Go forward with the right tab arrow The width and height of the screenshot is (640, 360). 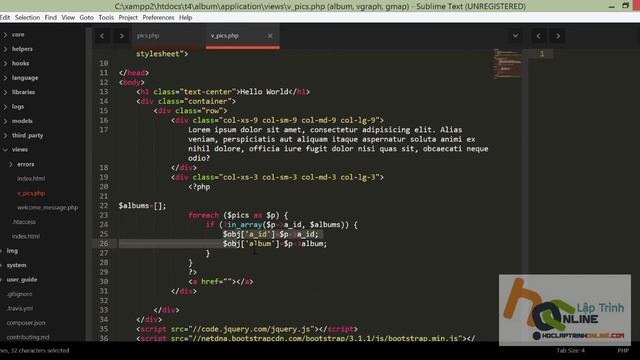tap(121, 36)
